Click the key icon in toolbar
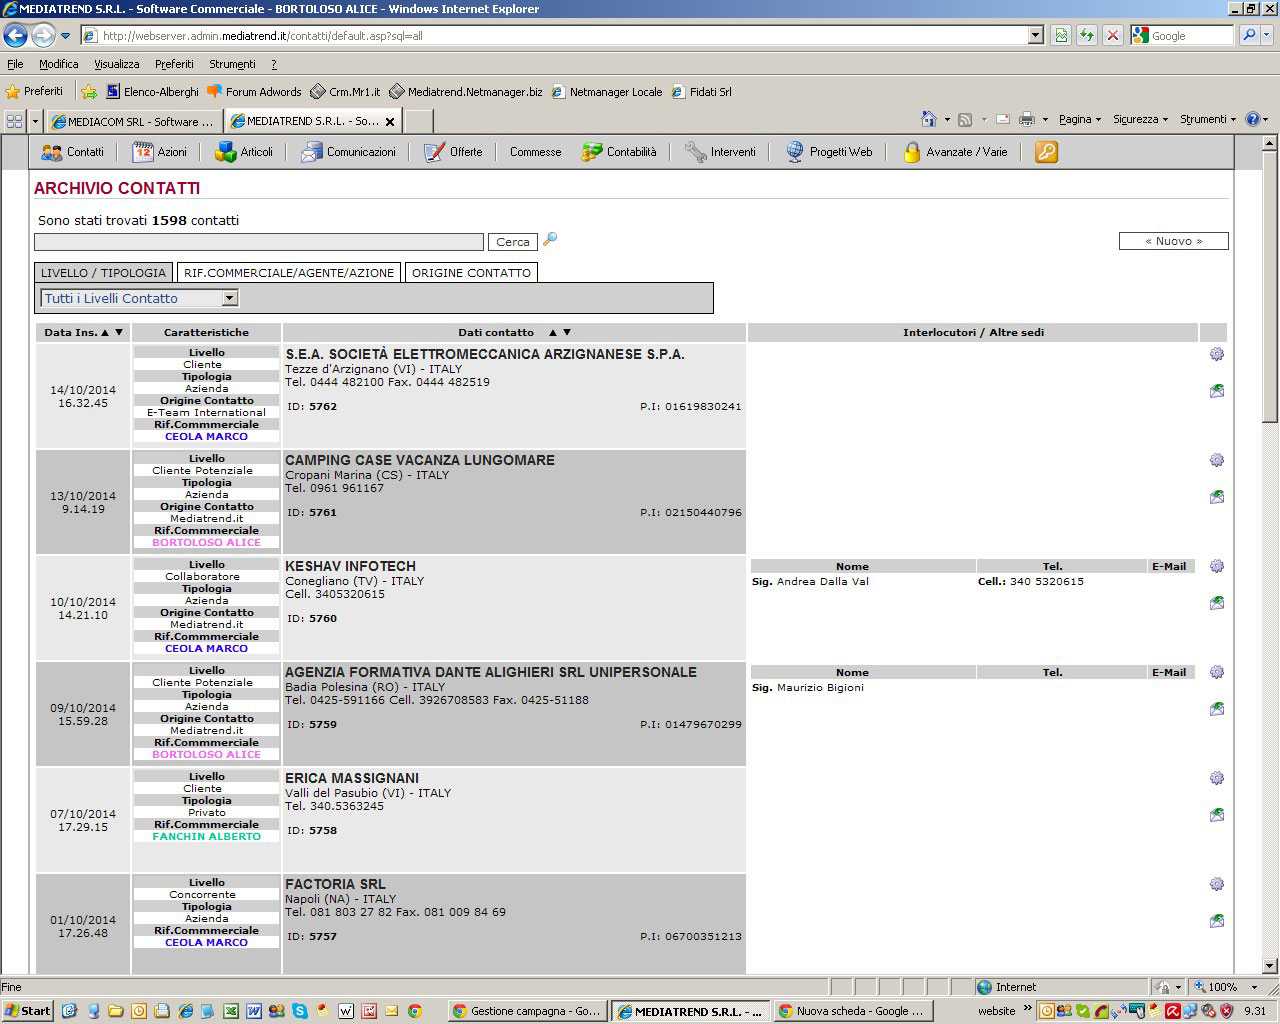This screenshot has height=1024, width=1280. pos(1046,152)
